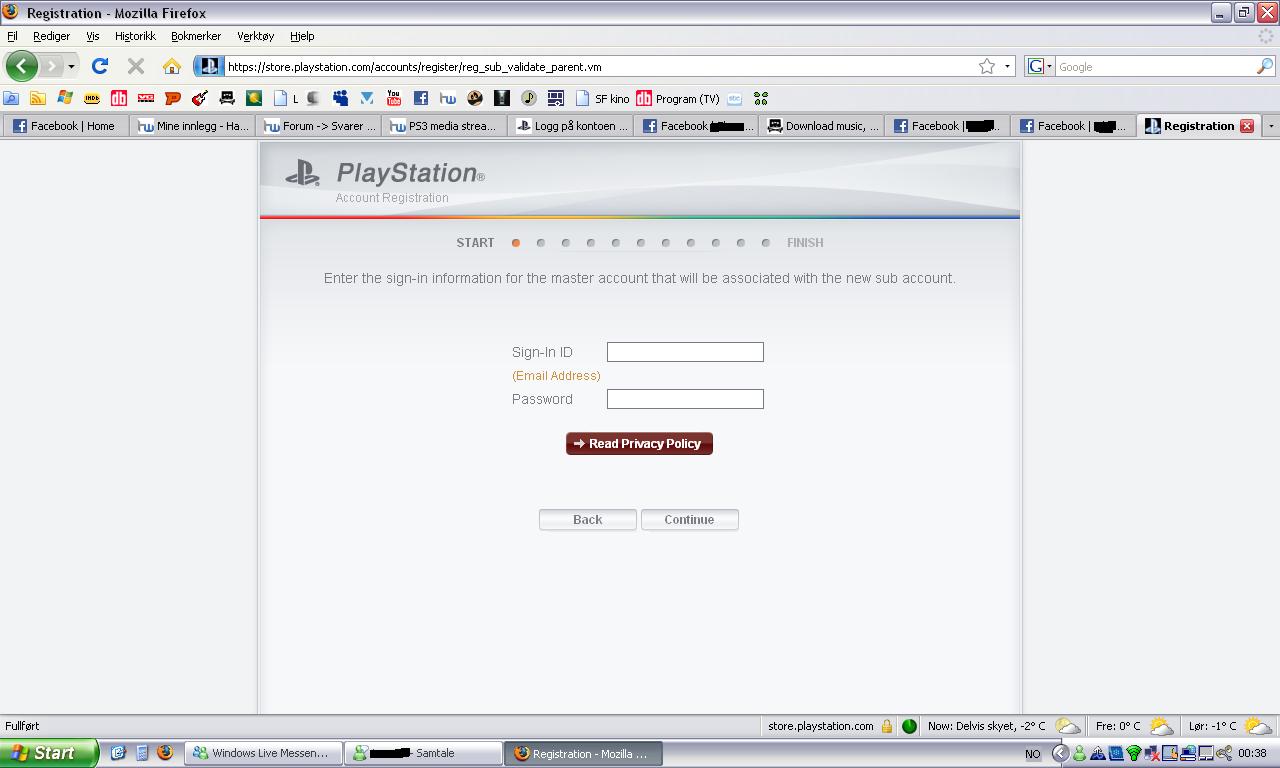Go back with the green Back arrow
1280x768 pixels.
tap(21, 66)
